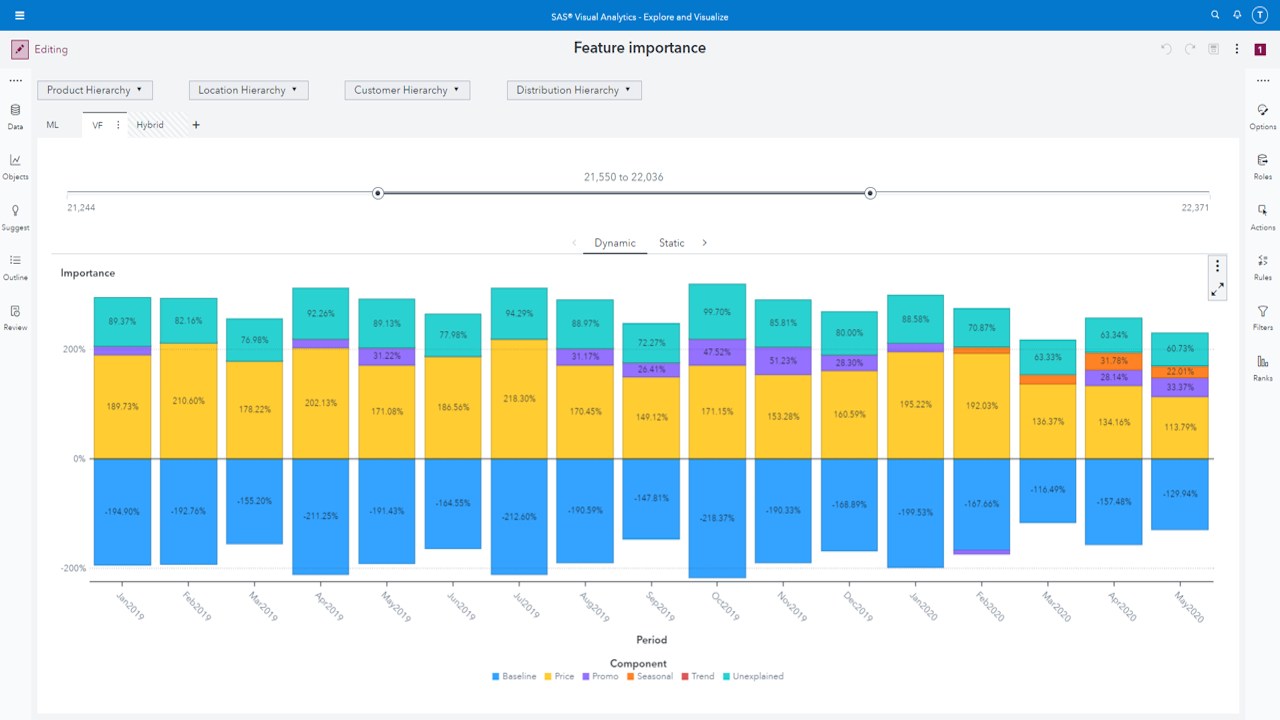The height and width of the screenshot is (720, 1280).
Task: Select Baseline in the legend
Action: (514, 677)
